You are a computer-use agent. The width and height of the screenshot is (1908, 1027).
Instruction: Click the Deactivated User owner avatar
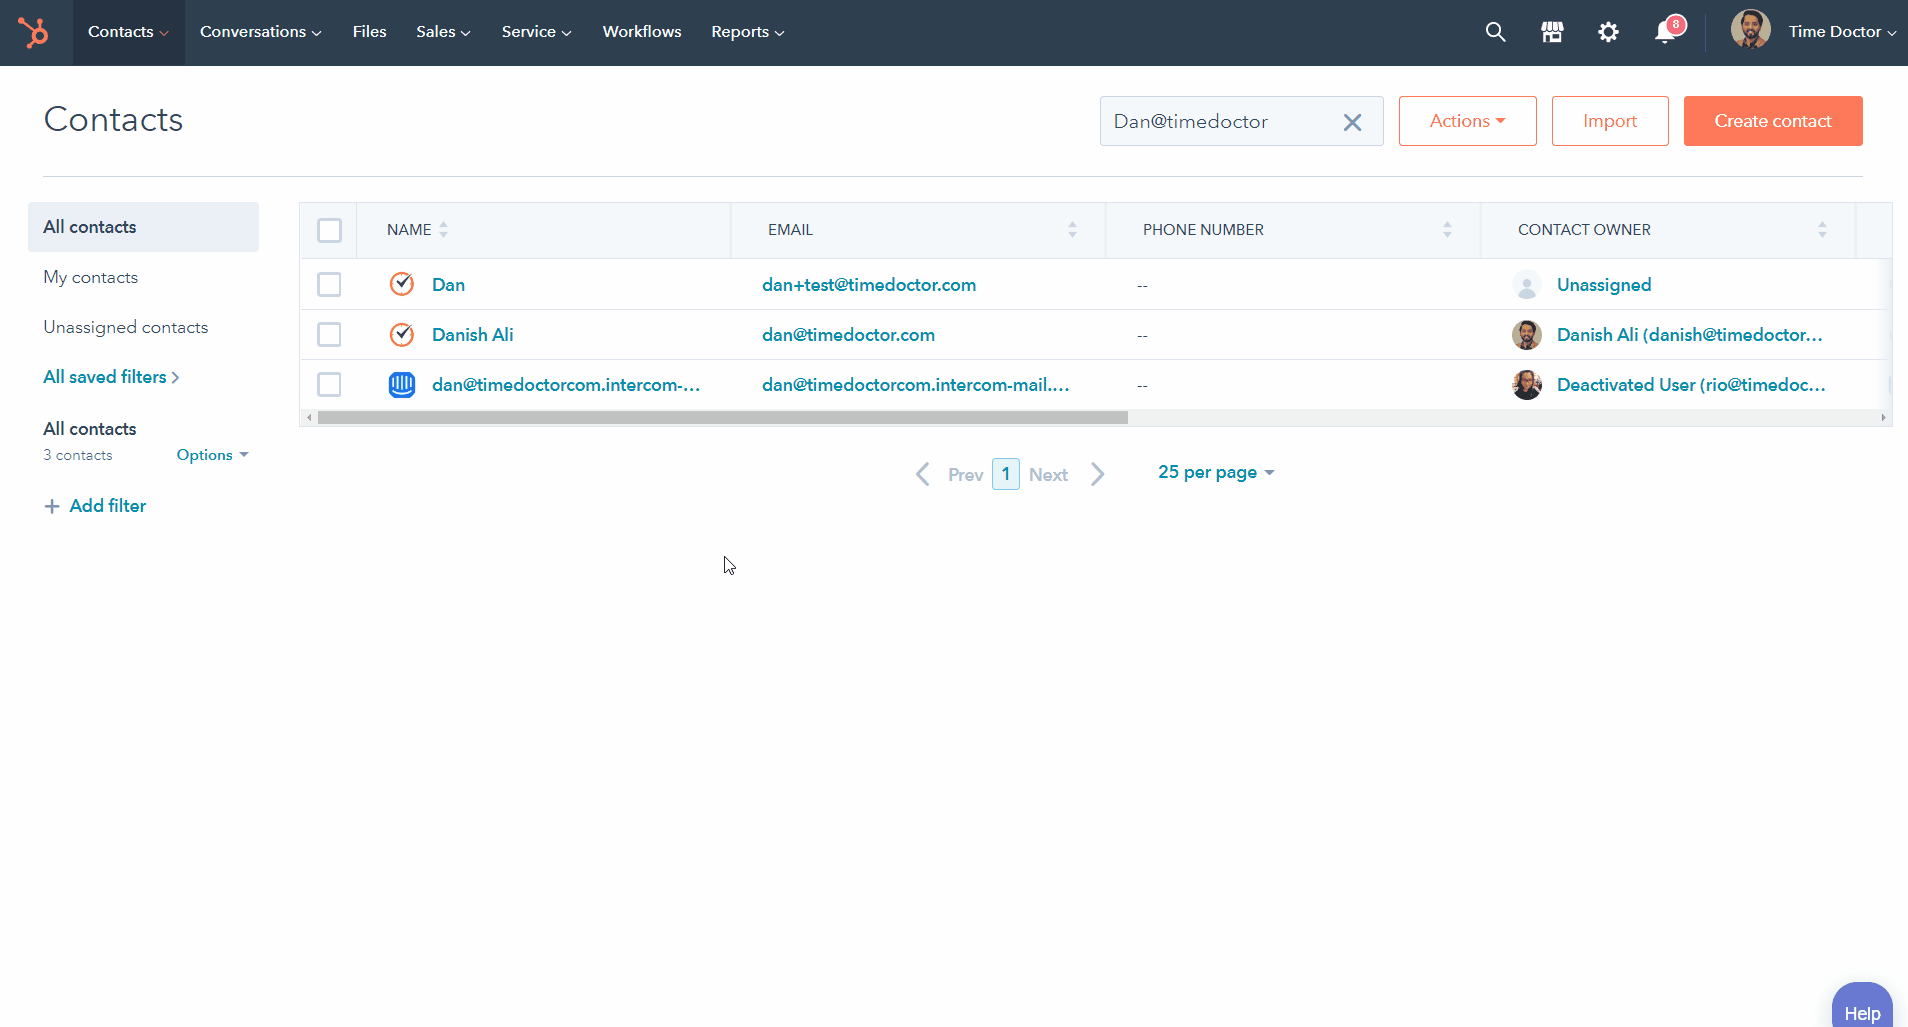point(1527,385)
